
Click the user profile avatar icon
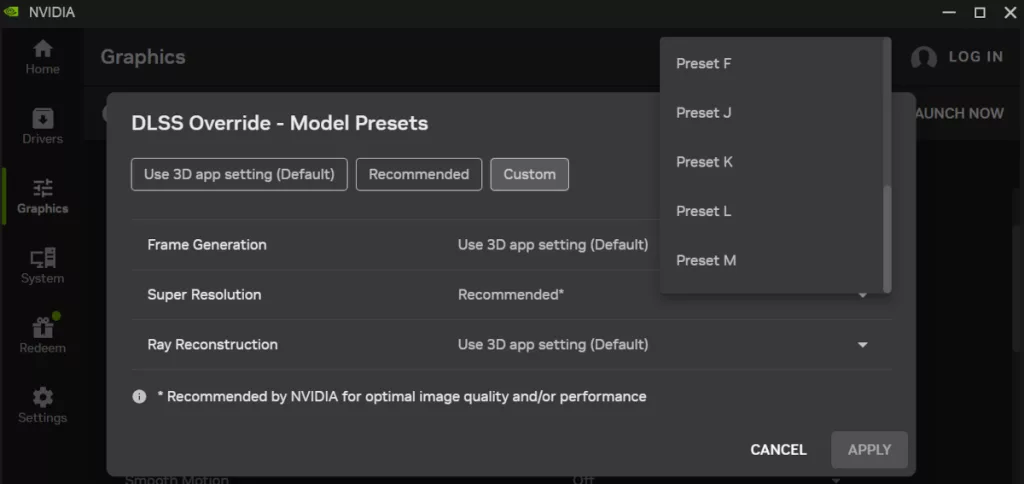(923, 57)
